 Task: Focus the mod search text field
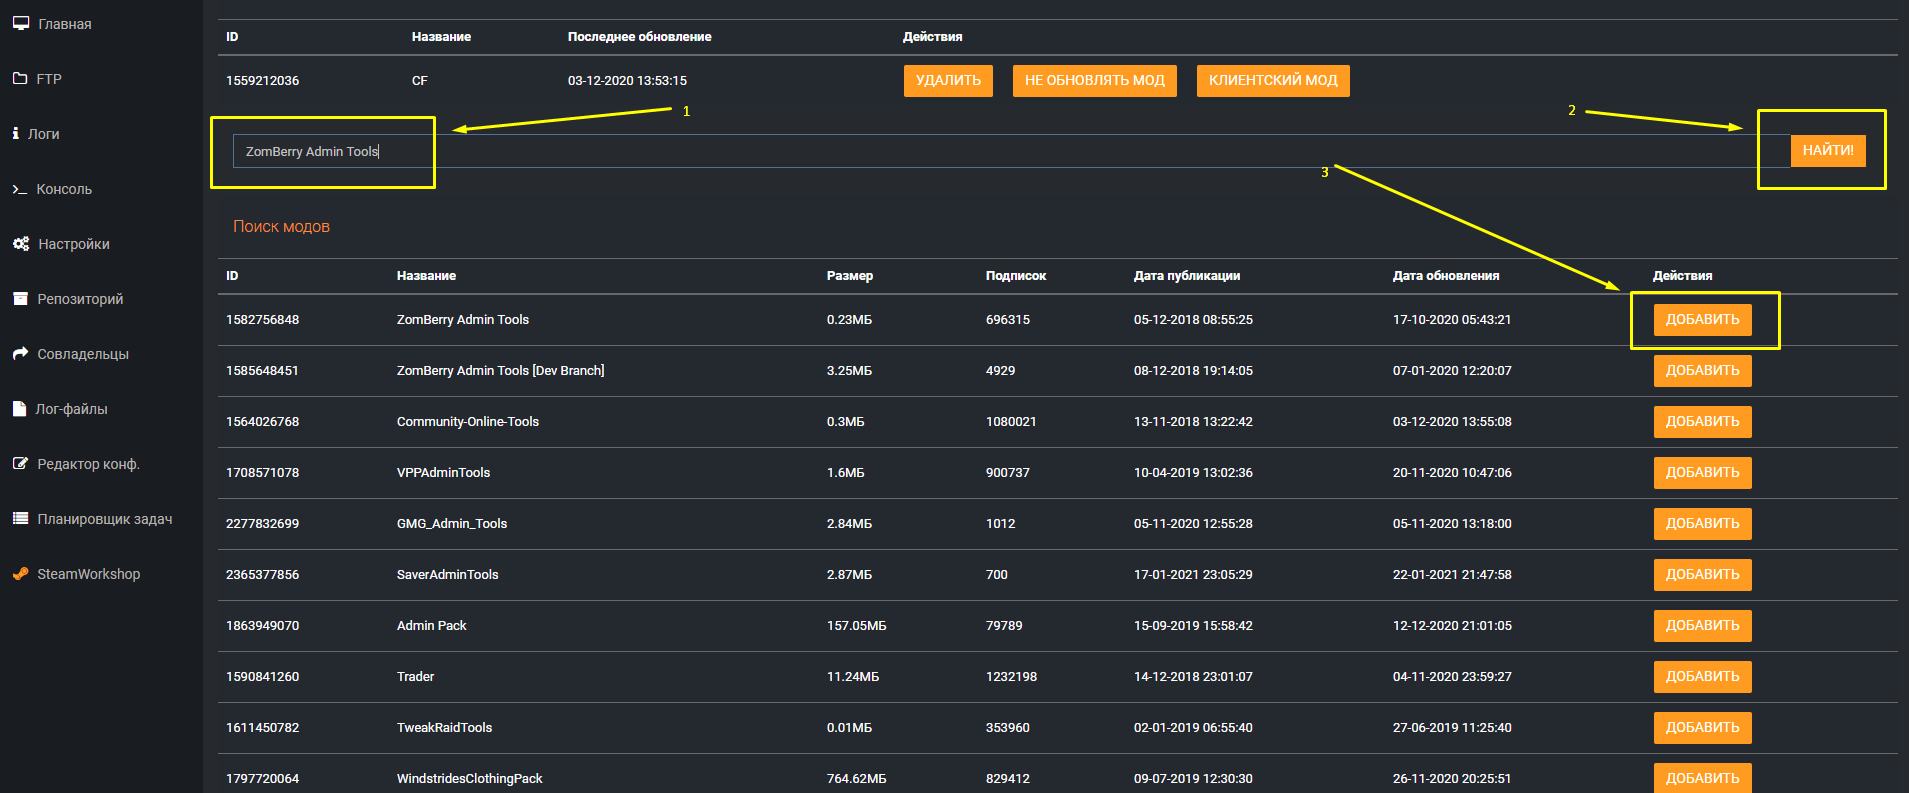pyautogui.click(x=1000, y=151)
